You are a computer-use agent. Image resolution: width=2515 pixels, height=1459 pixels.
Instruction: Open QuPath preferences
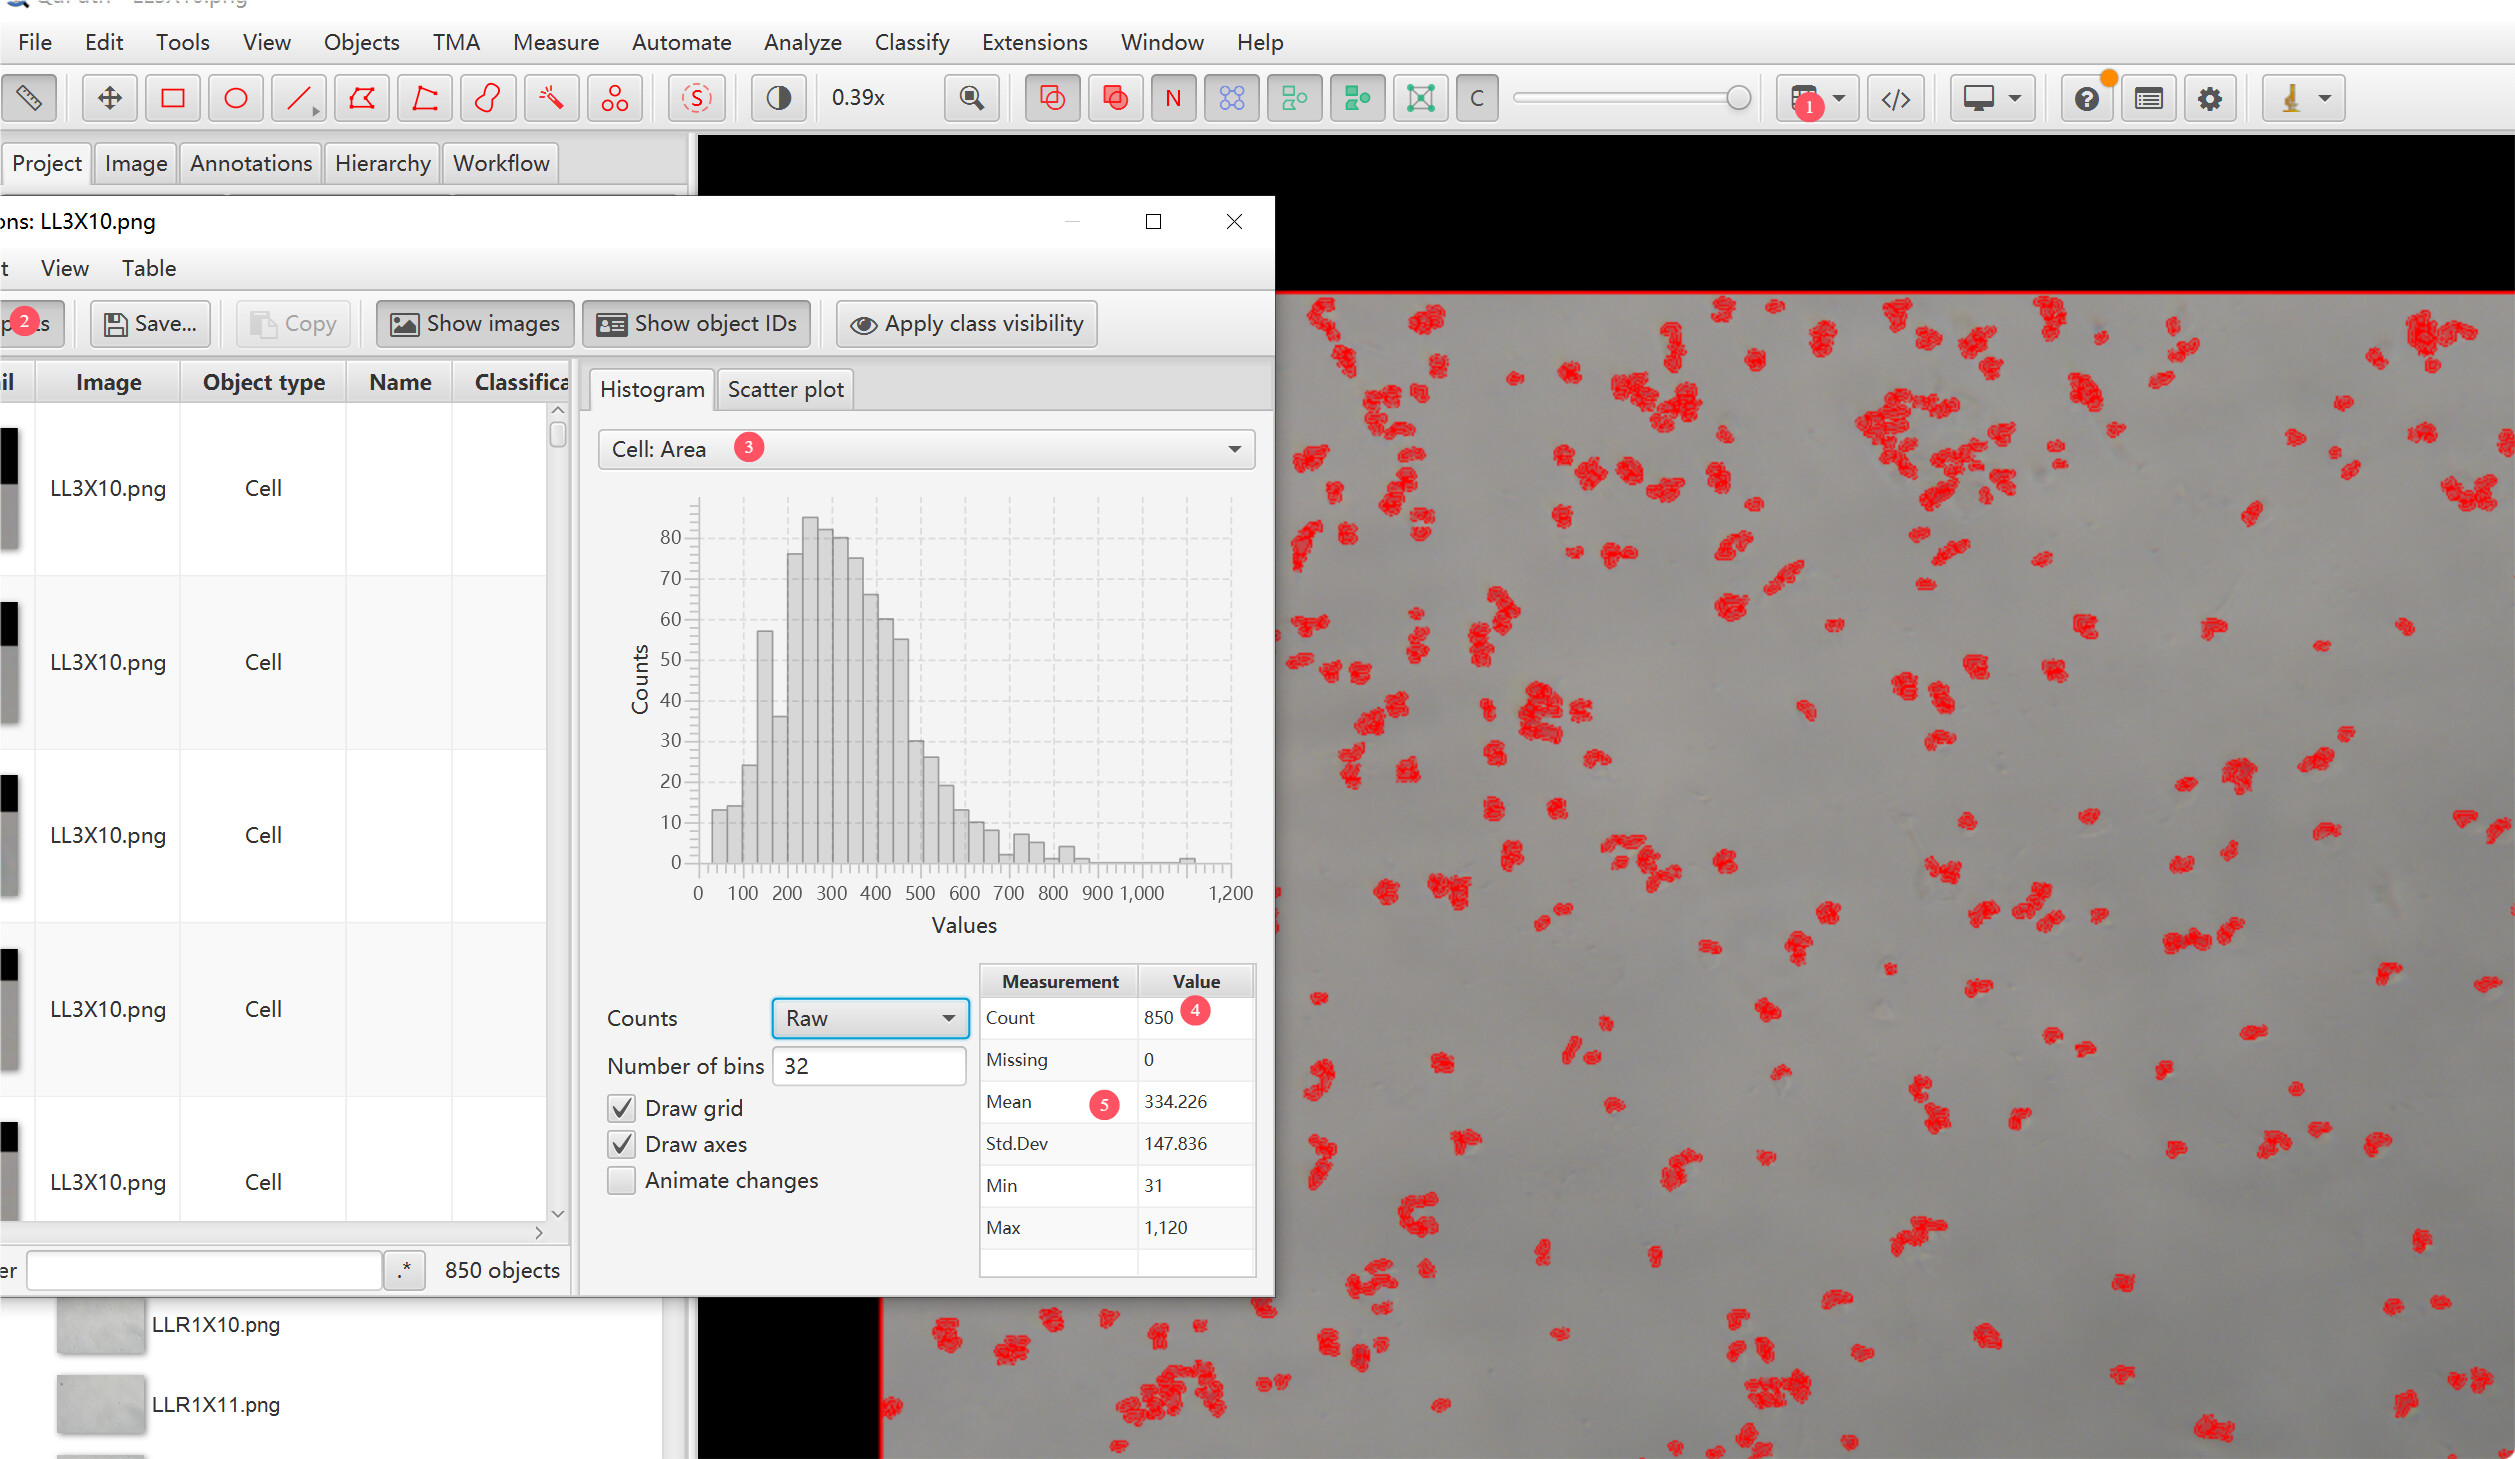(x=2210, y=98)
